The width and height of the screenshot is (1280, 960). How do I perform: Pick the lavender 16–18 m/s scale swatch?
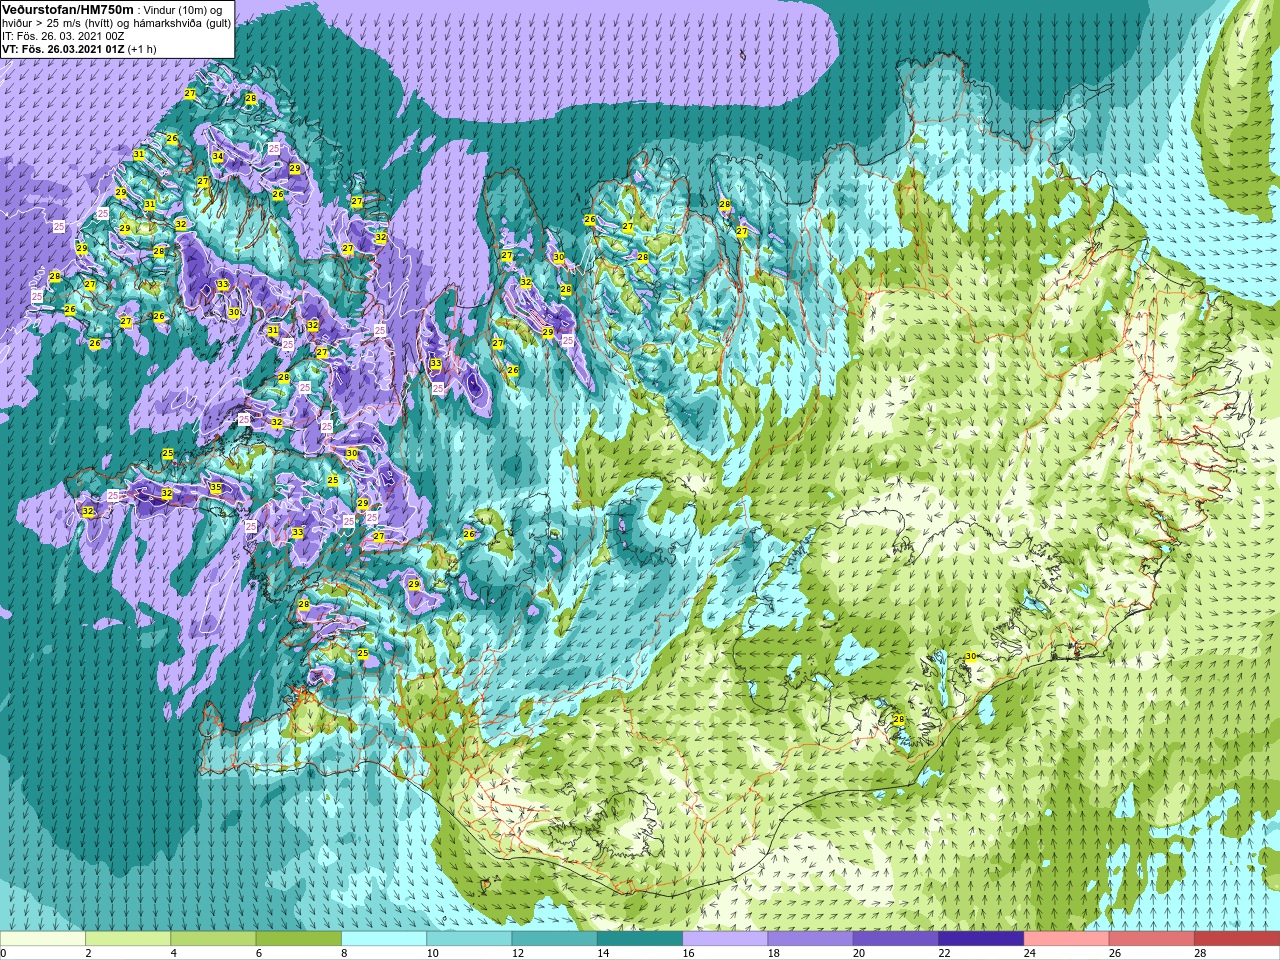(725, 939)
